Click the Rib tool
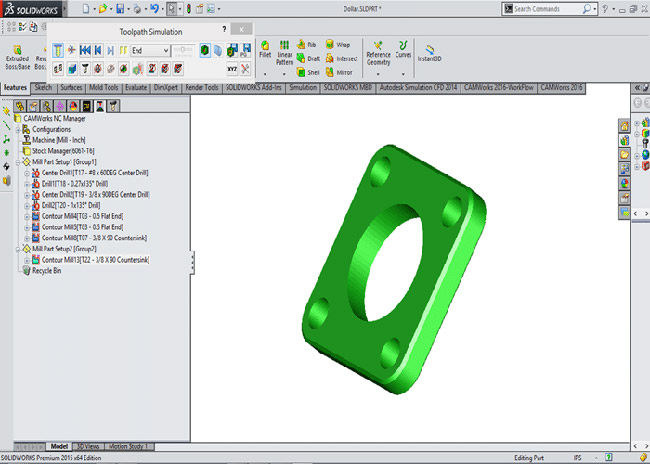 [x=307, y=44]
